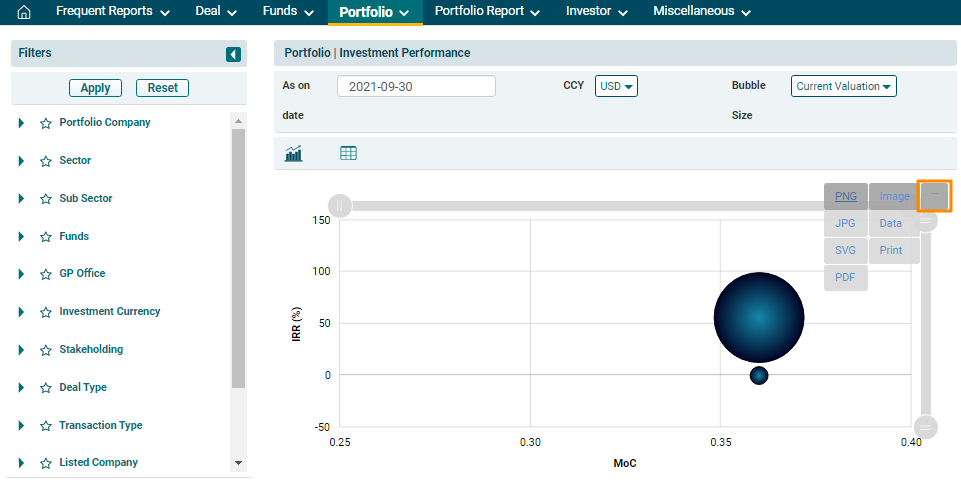Open the CCY USD dropdown
961x490 pixels.
[x=616, y=86]
